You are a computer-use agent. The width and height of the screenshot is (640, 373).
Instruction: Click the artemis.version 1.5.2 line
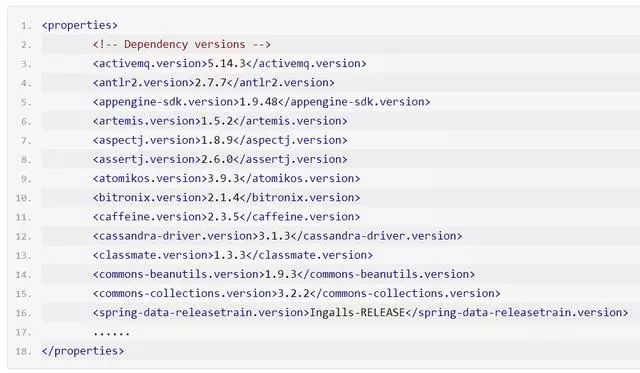(220, 121)
